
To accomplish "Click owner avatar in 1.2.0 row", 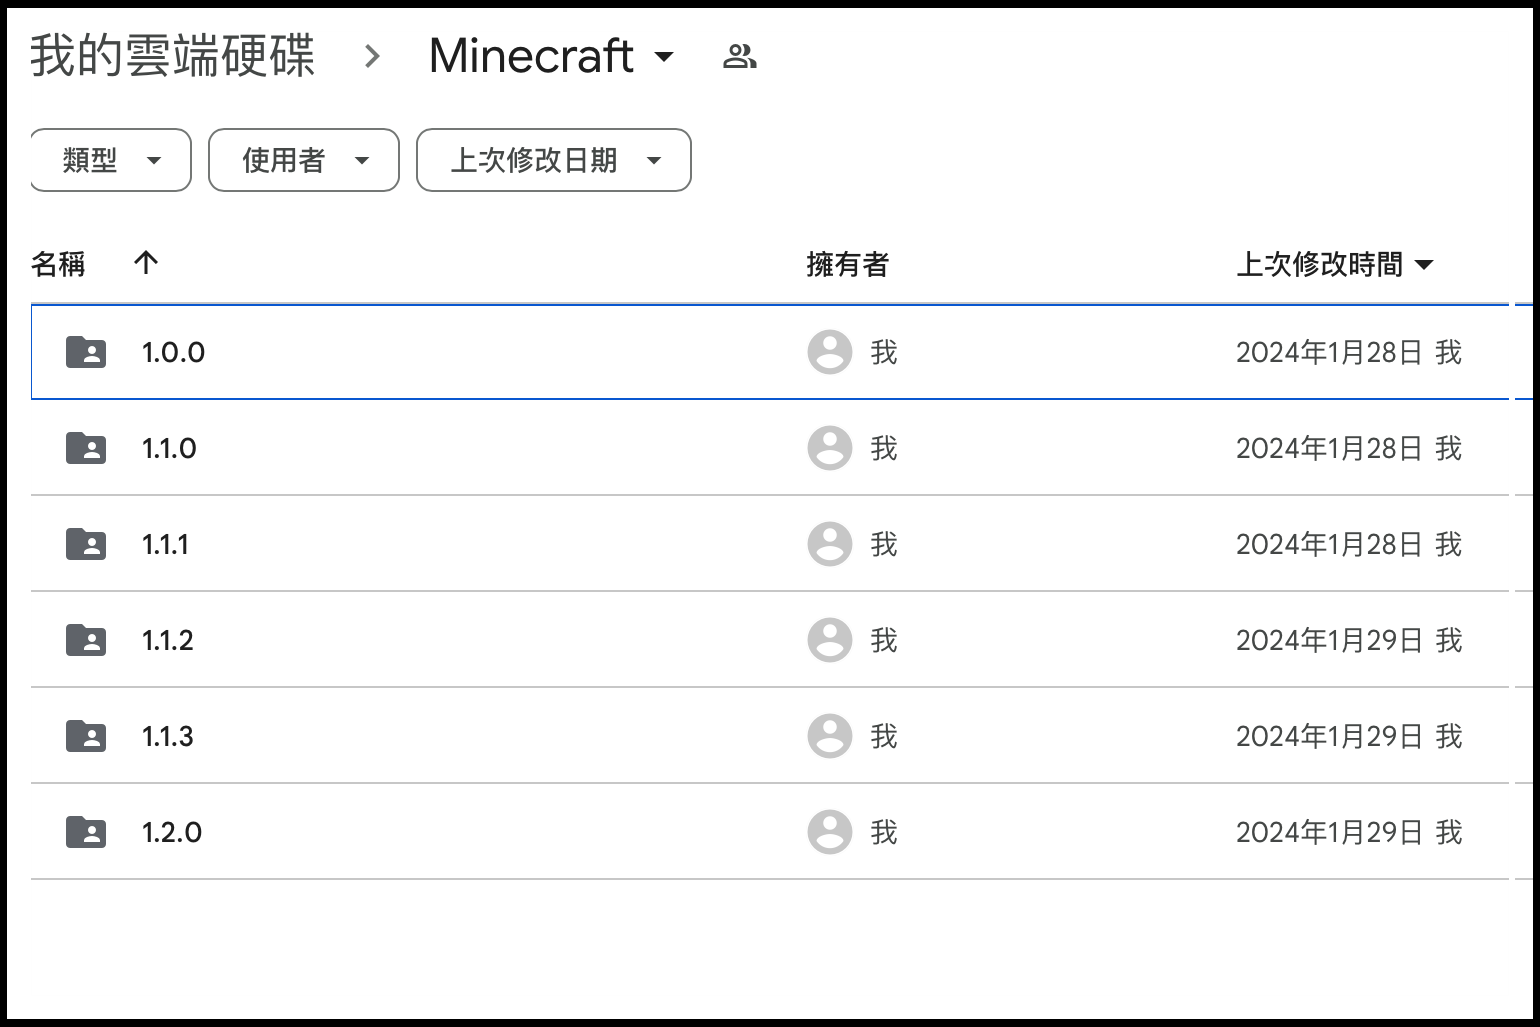I will (830, 832).
